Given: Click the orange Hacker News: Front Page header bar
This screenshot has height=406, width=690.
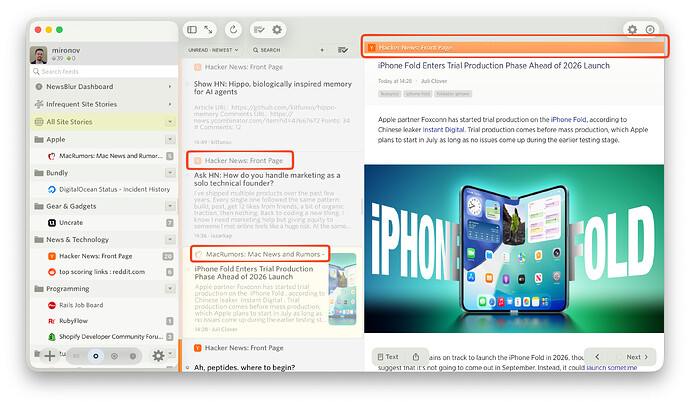Looking at the screenshot, I should 514,48.
